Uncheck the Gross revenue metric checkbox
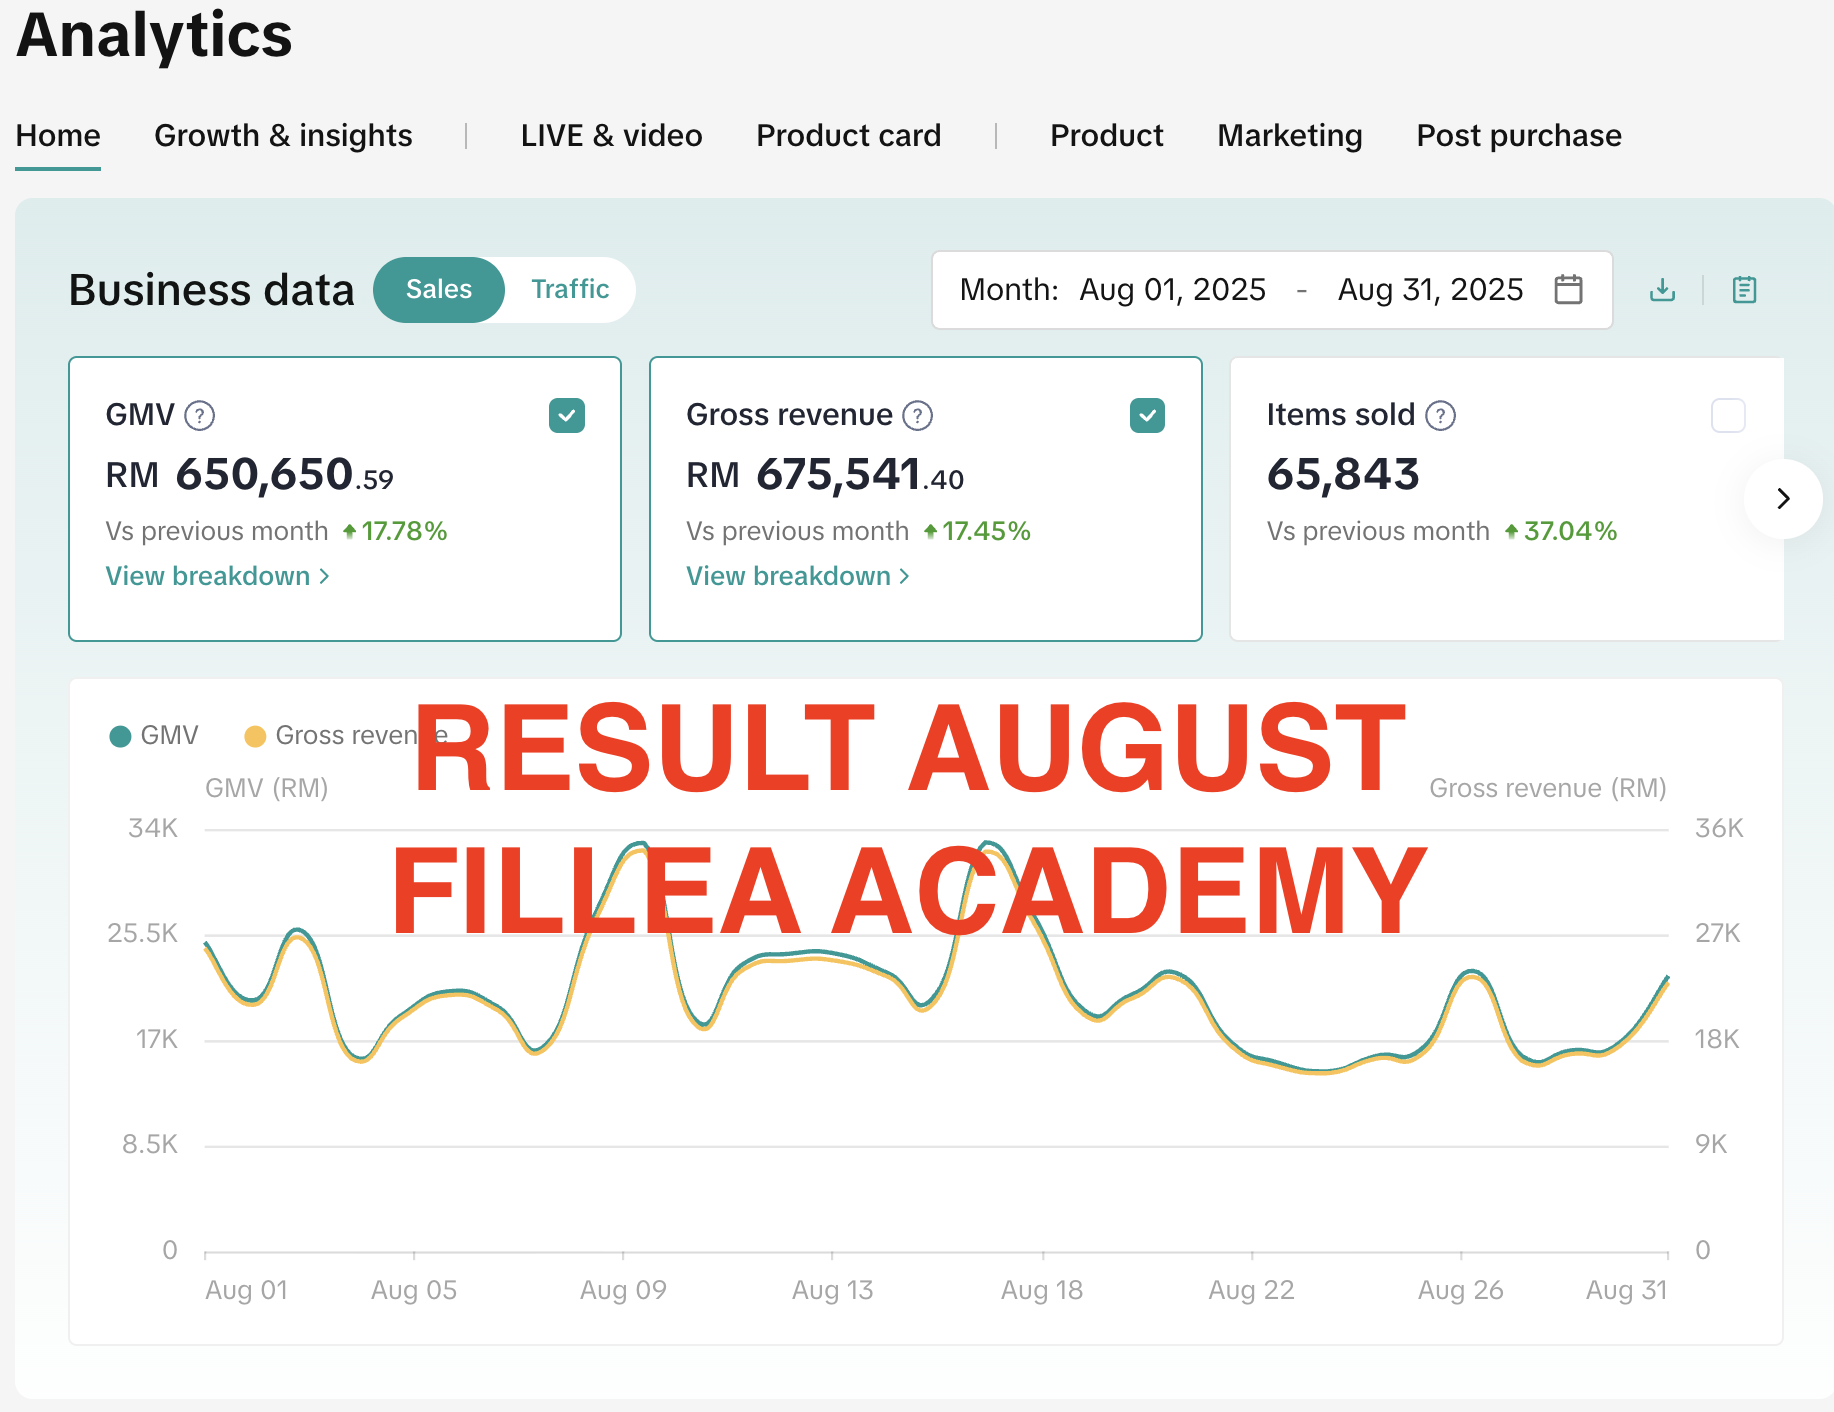 [x=1147, y=415]
